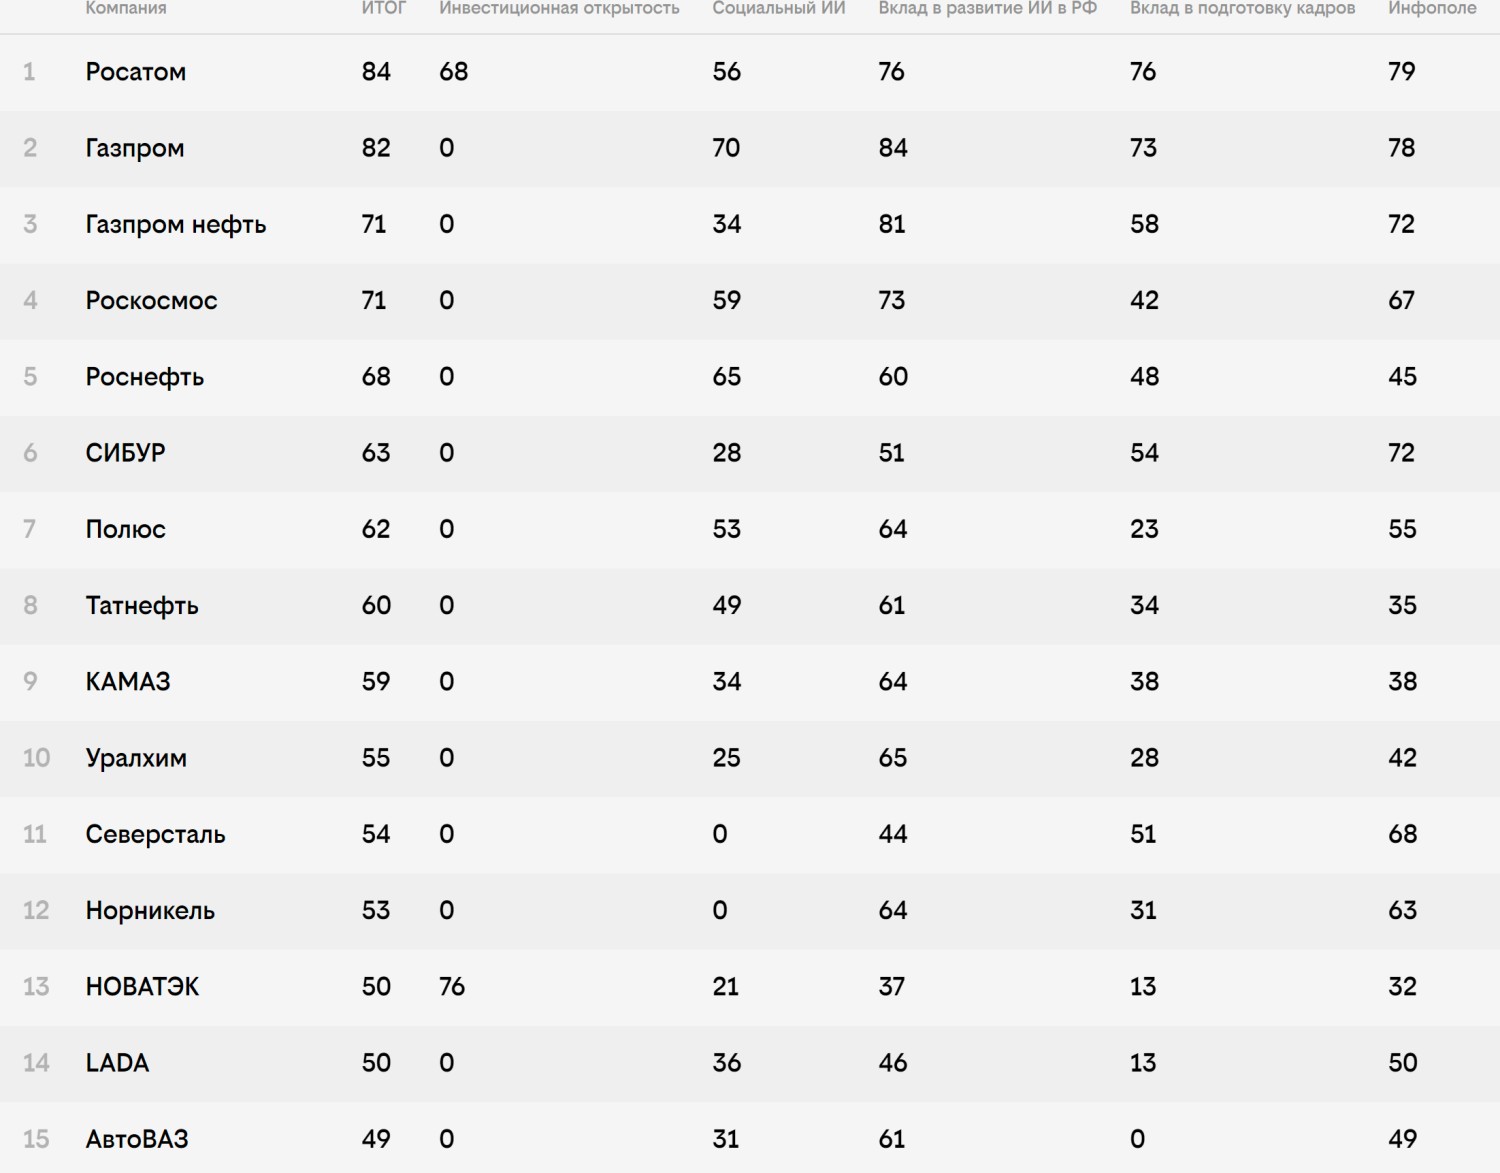Click Вклад в развитие ИИ в РФ header

(x=988, y=8)
